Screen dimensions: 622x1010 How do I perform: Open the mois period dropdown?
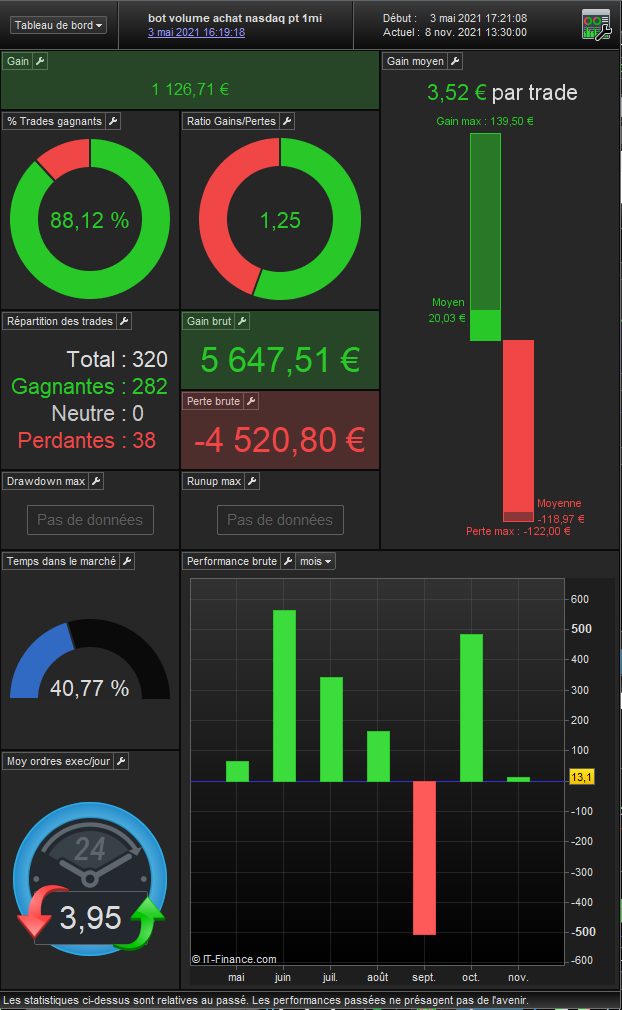[x=316, y=561]
